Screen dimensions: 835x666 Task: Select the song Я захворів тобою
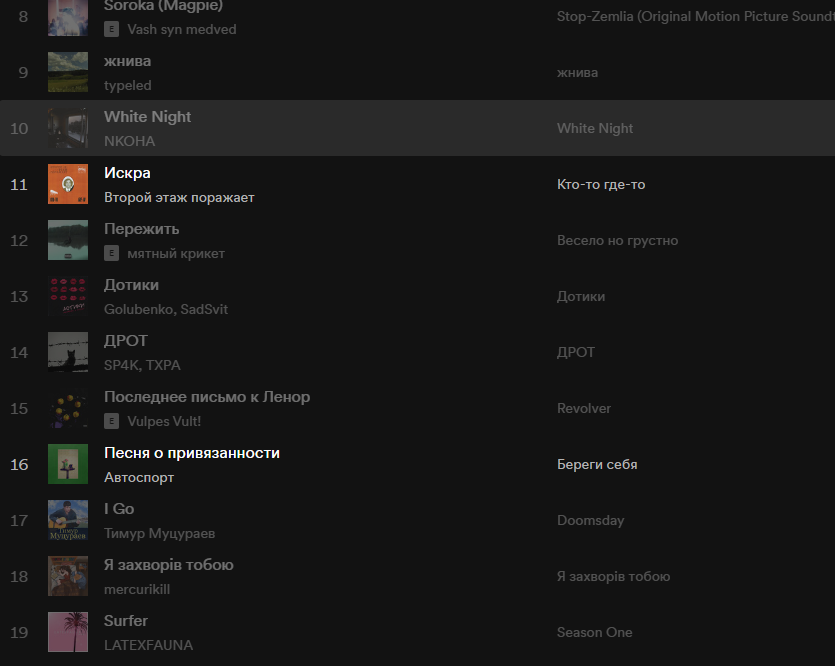pos(169,565)
